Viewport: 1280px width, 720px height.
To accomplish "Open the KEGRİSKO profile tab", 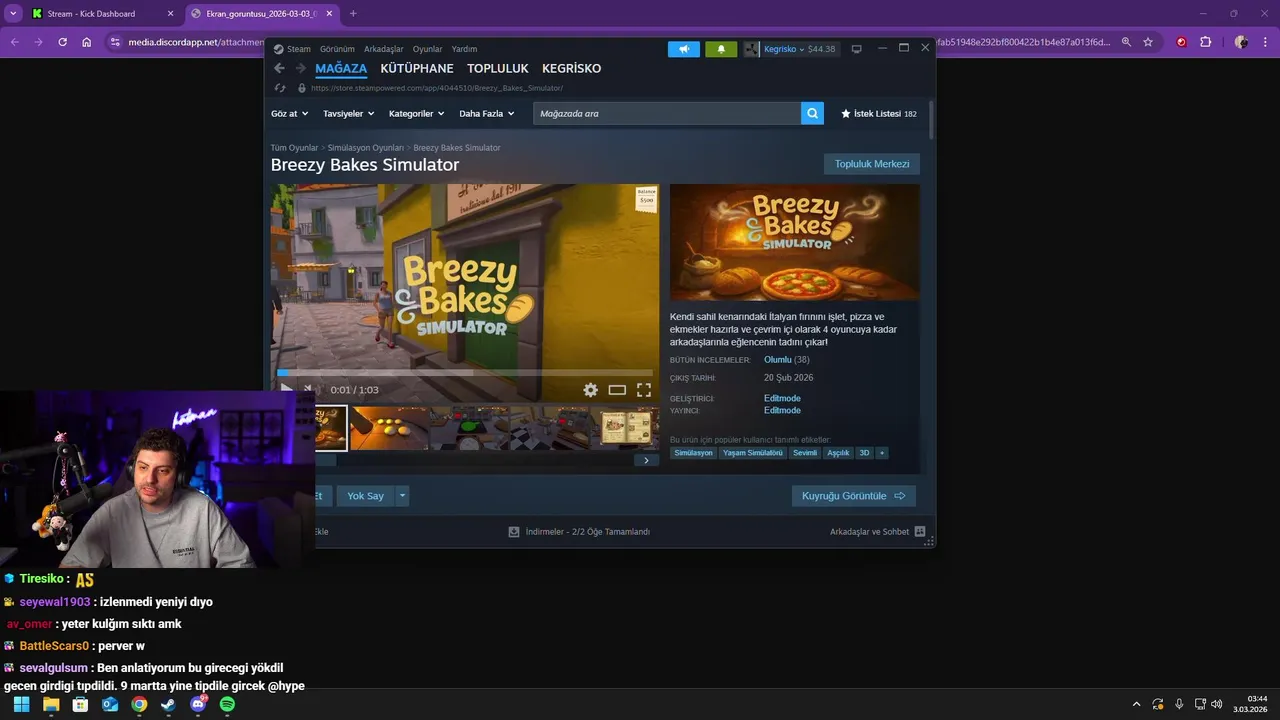I will 571,69.
